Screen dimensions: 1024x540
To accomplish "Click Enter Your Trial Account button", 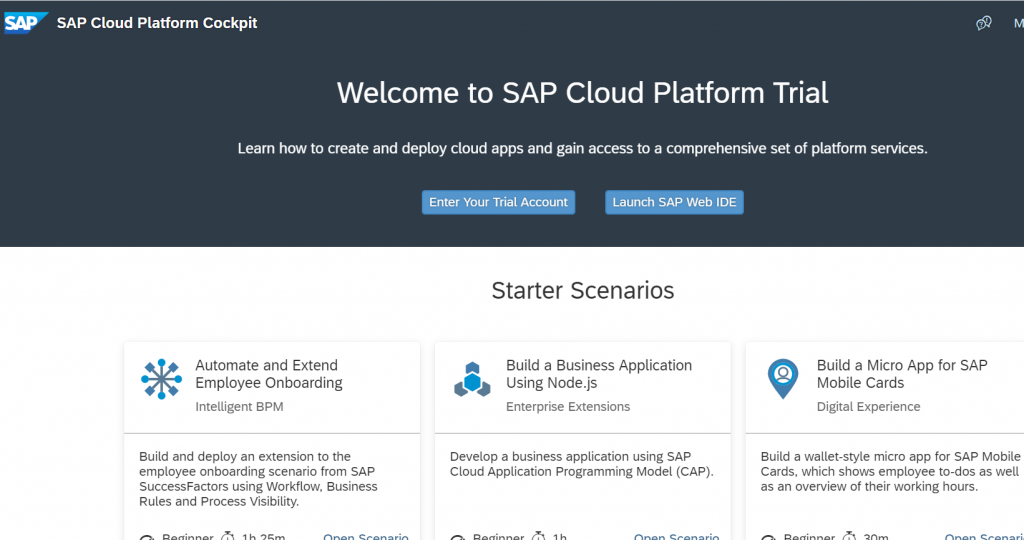I will coord(498,202).
